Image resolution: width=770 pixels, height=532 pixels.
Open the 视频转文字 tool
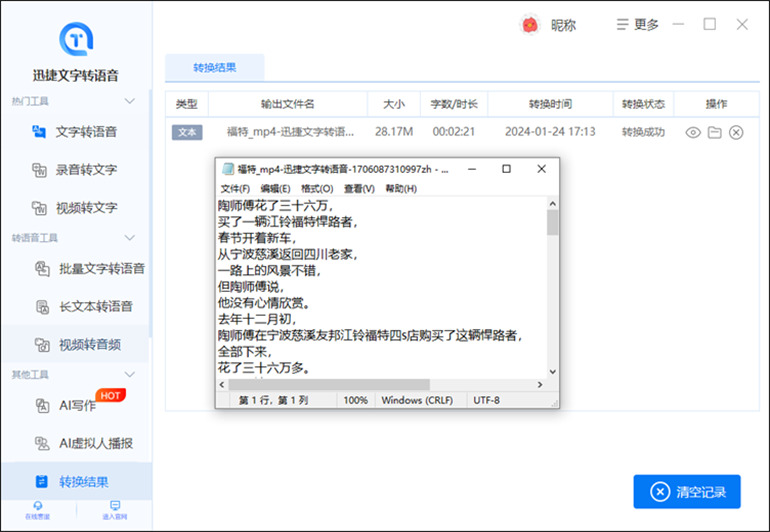tap(75, 208)
